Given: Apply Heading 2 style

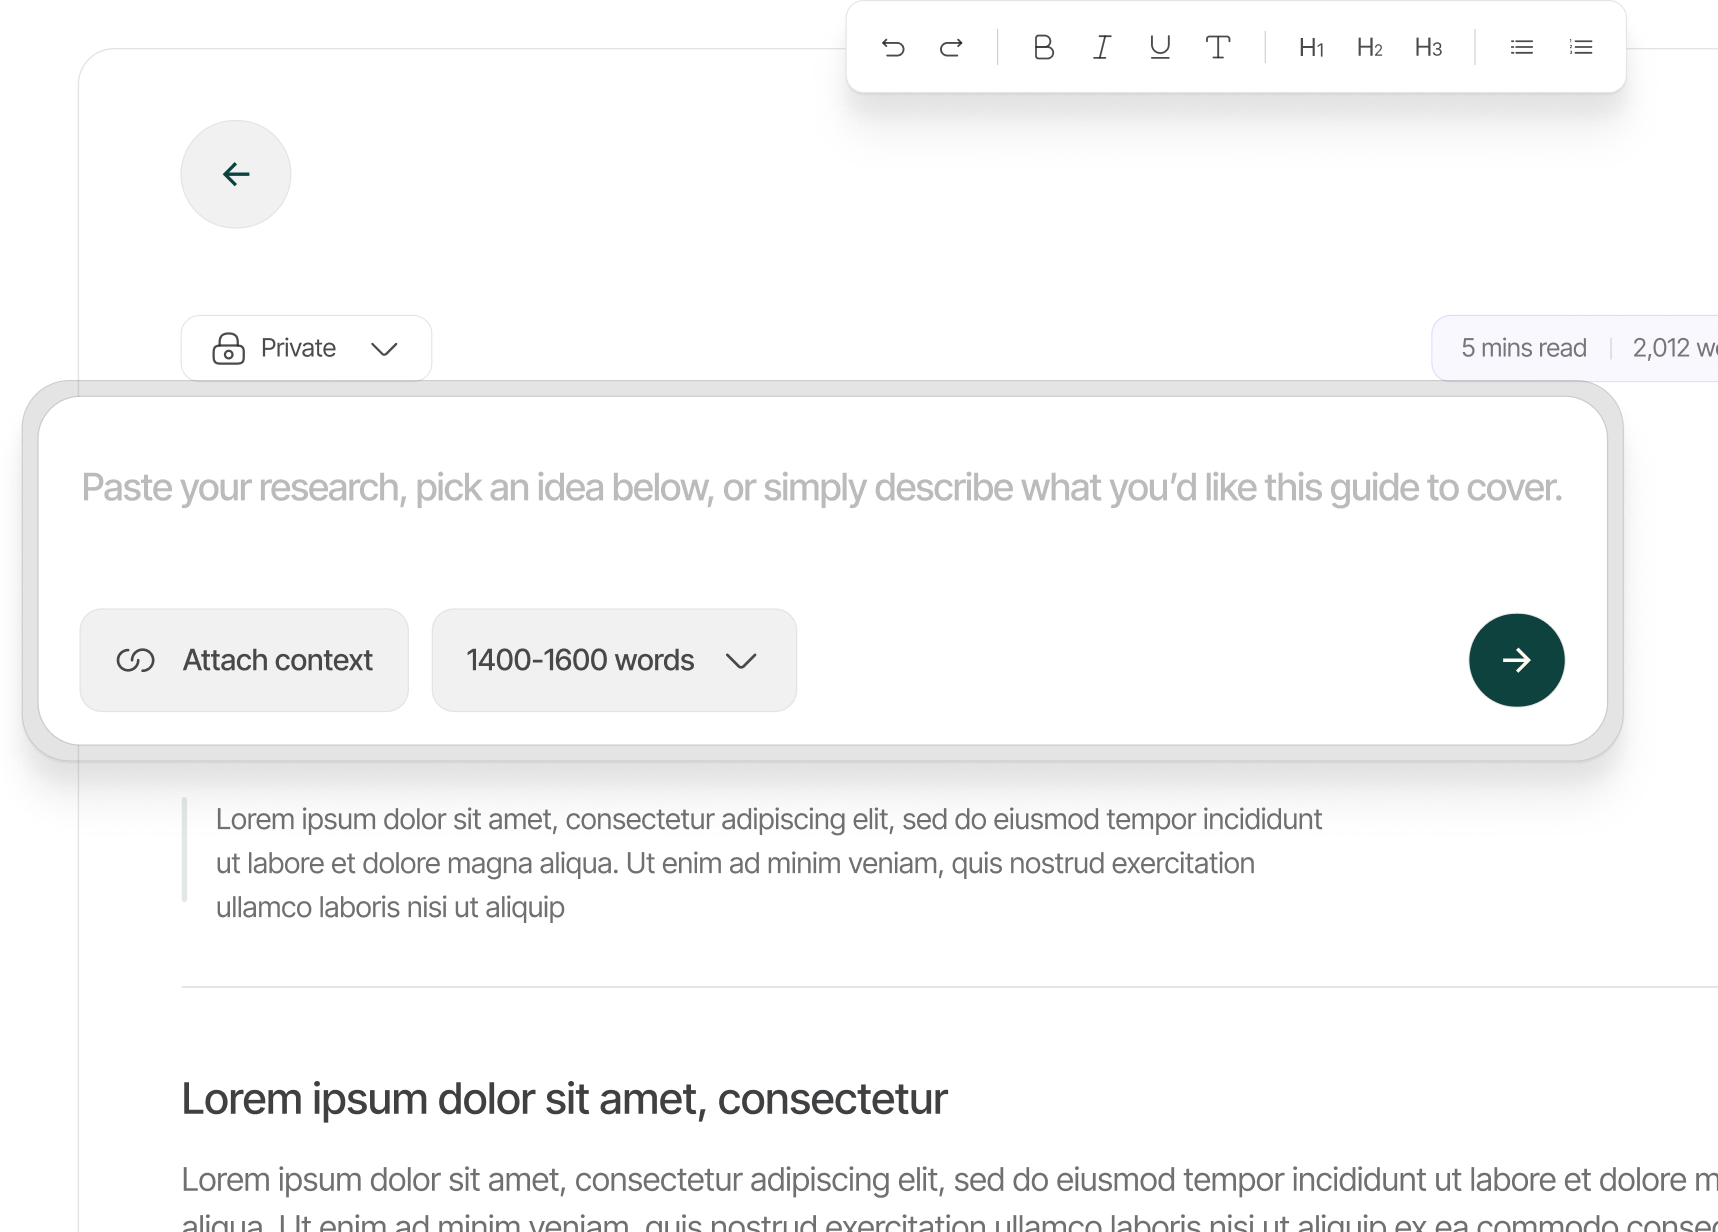Looking at the screenshot, I should tap(1370, 47).
